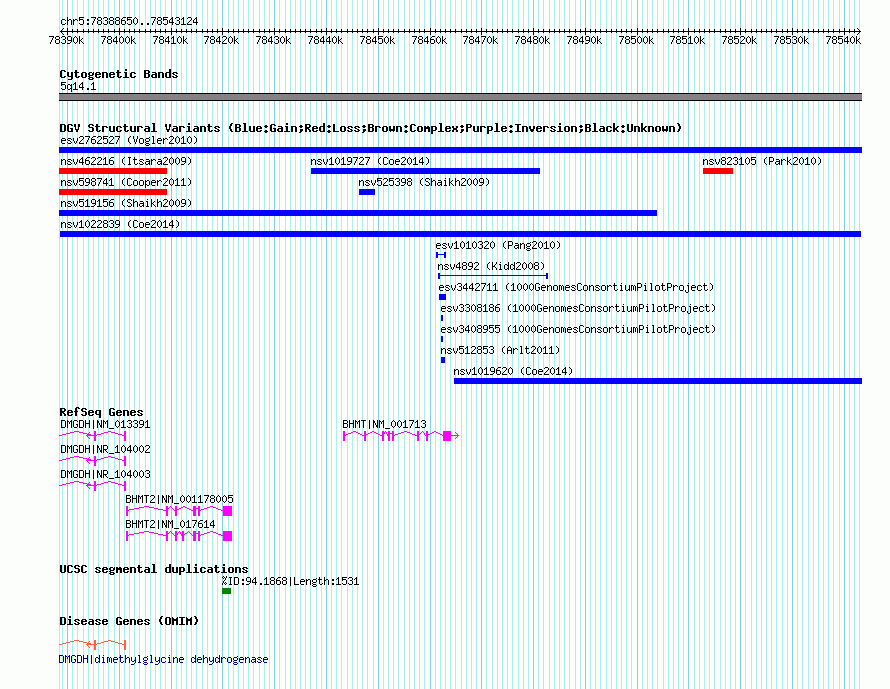Click the nsv823105 (Park2010) label text
890x689 pixels.
coord(762,161)
